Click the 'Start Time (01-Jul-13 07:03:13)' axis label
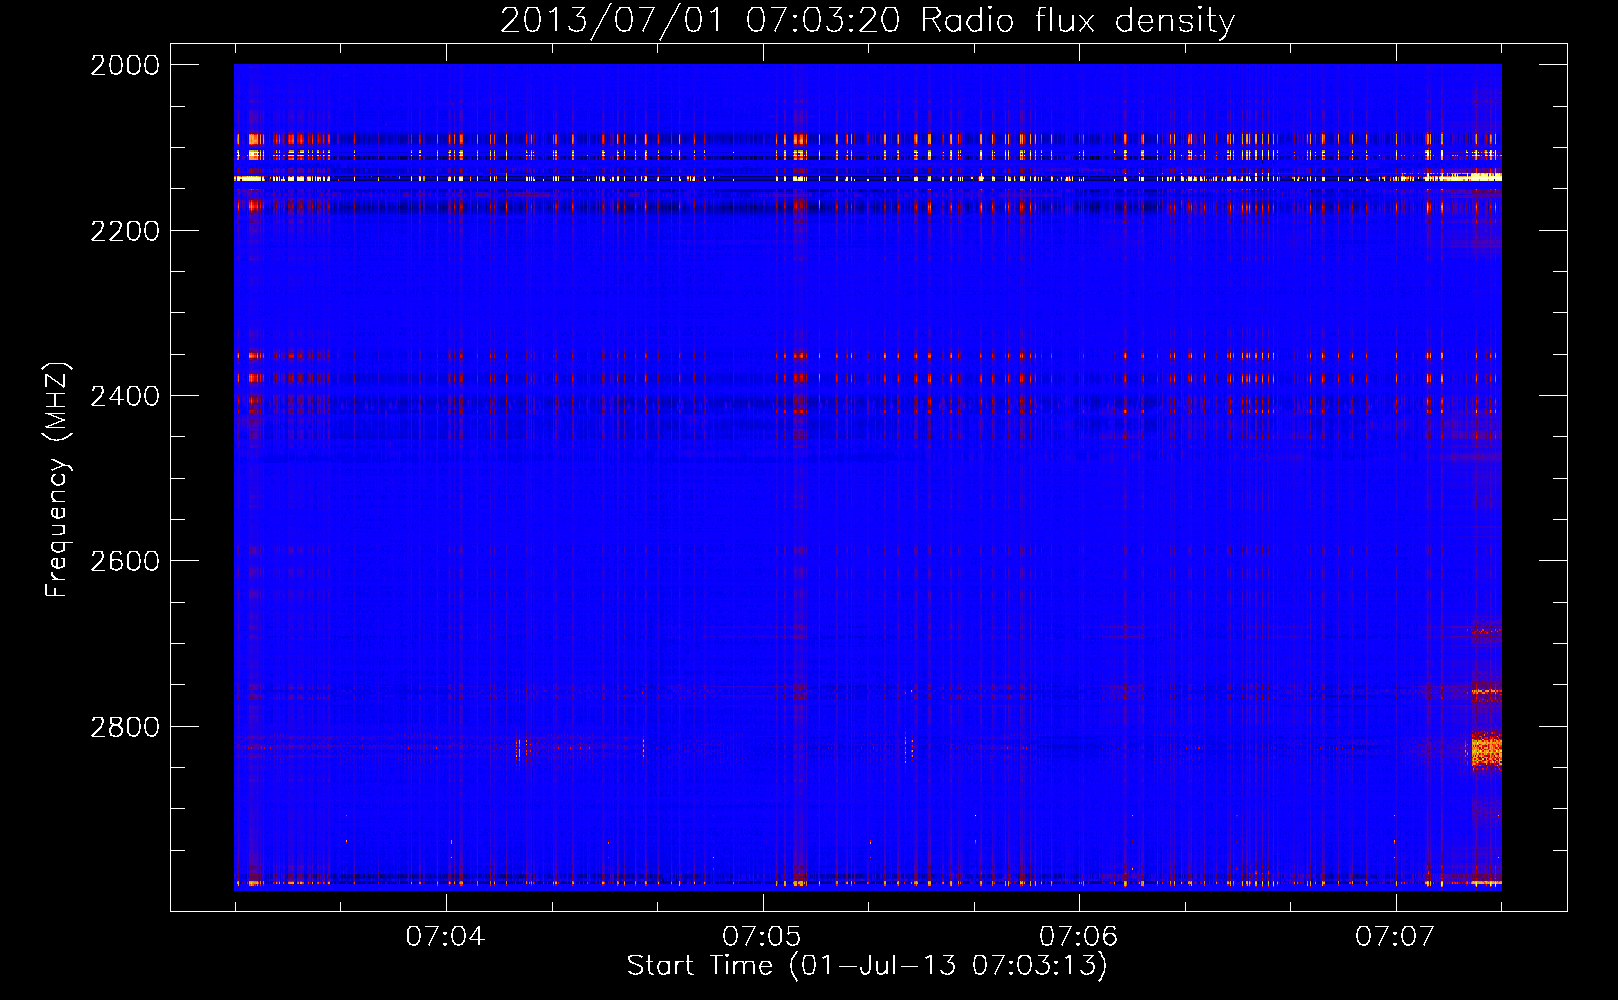This screenshot has width=1618, height=1000. pyautogui.click(x=867, y=966)
